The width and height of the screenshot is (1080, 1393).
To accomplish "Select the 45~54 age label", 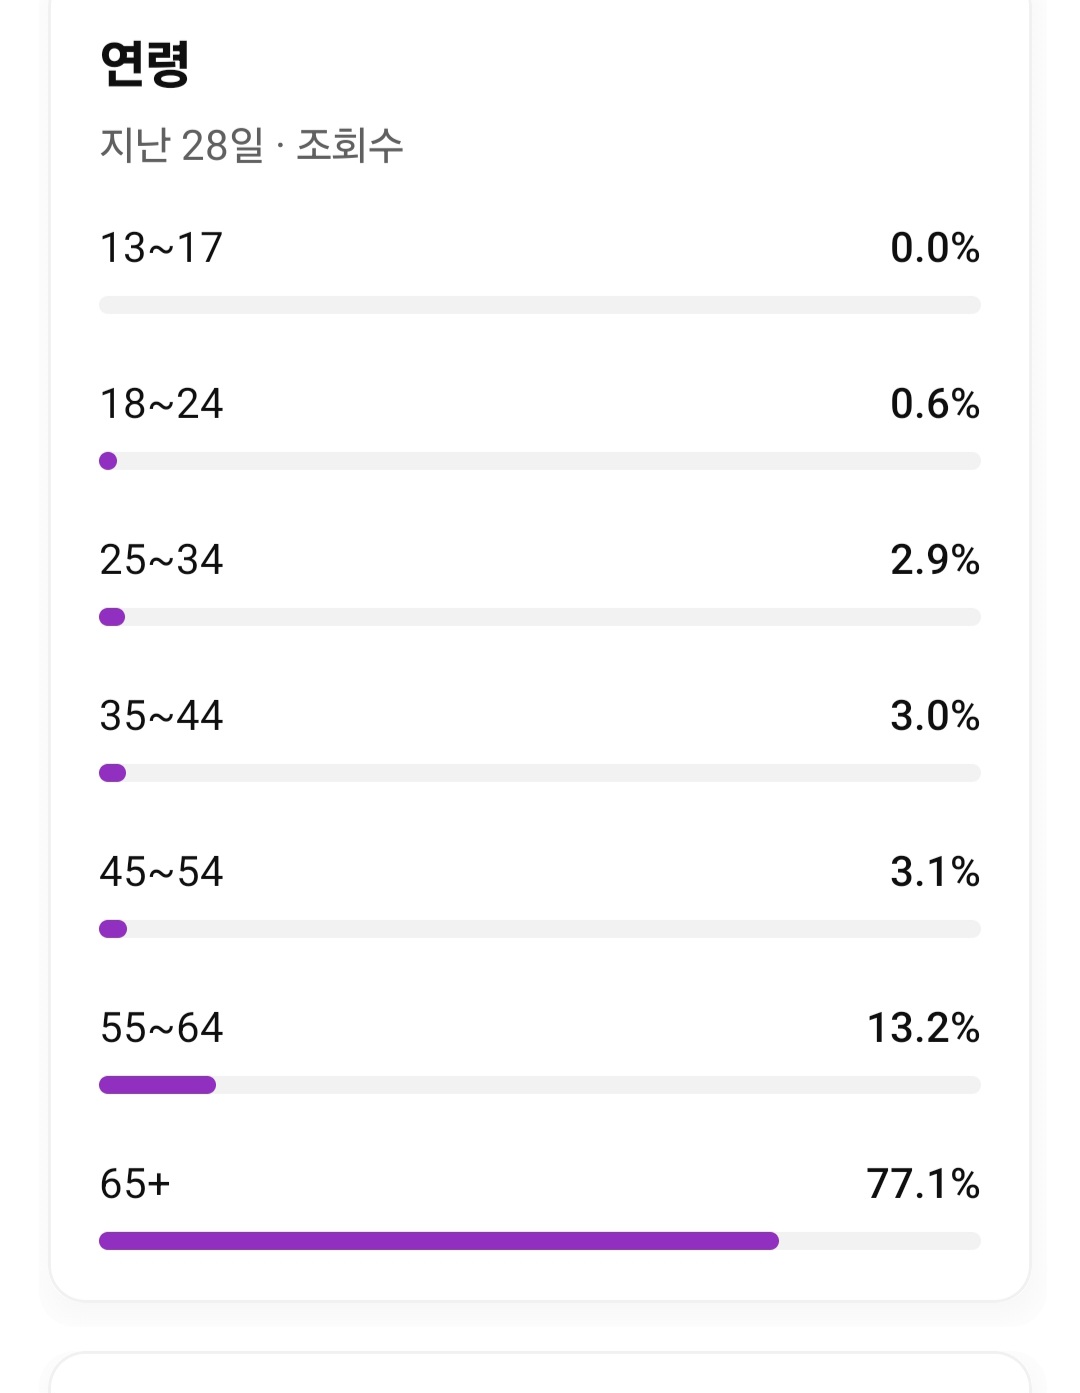I will tap(161, 872).
